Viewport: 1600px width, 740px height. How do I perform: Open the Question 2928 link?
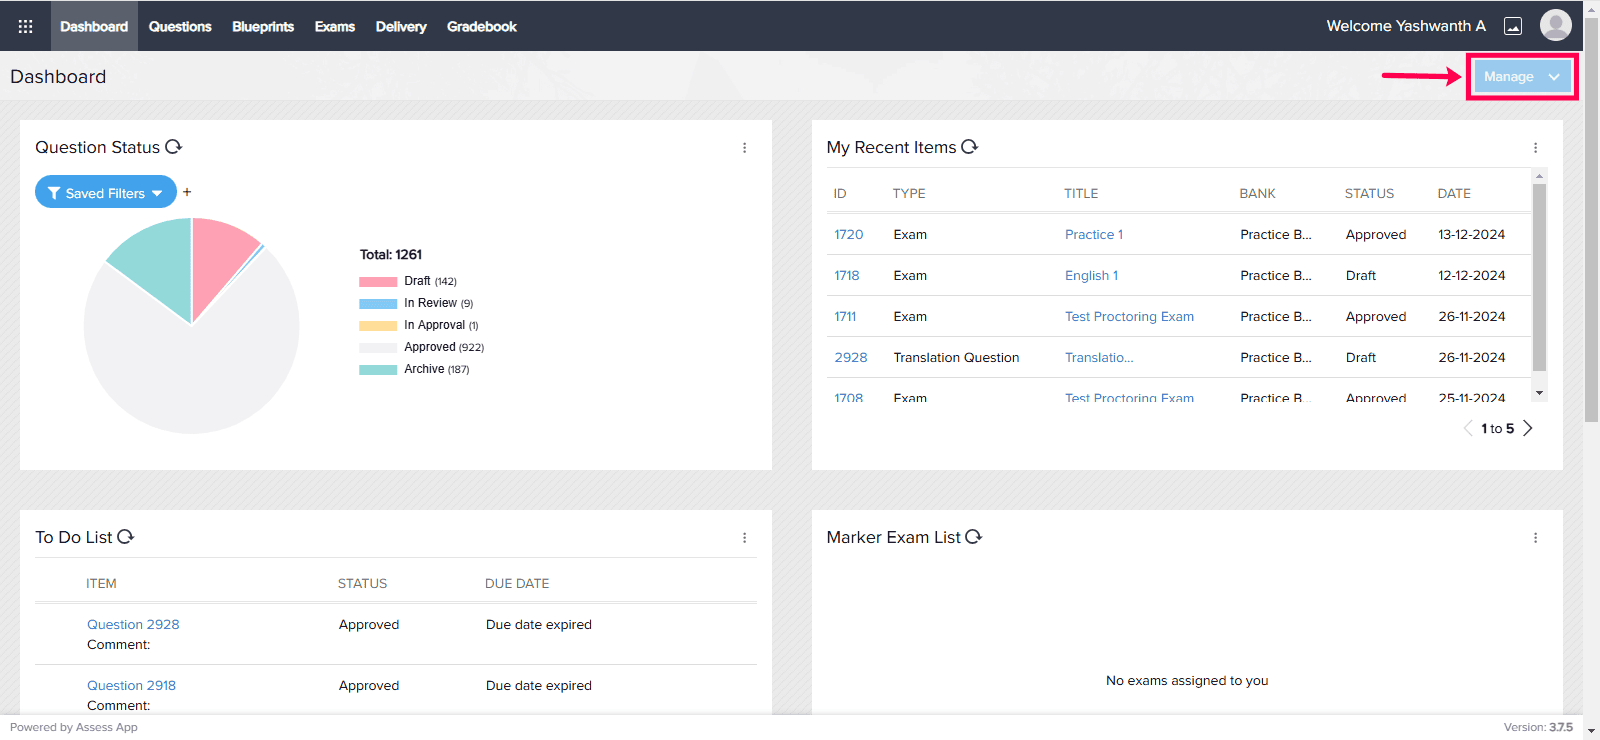coord(133,624)
